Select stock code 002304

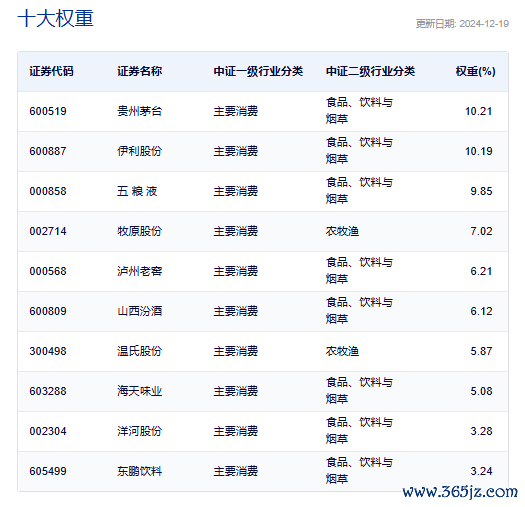48,431
